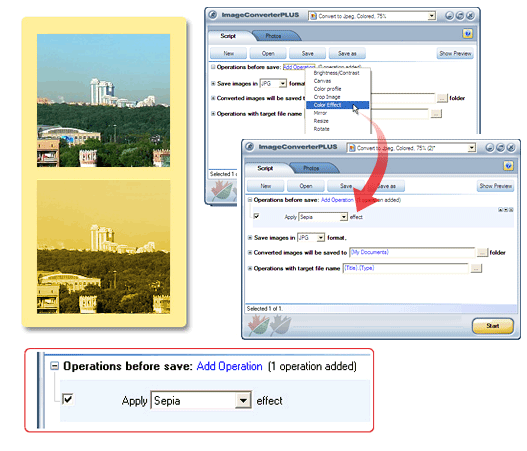Toggle Sepia checkbox in enlarged callout panel
527x451 pixels.
(x=68, y=399)
